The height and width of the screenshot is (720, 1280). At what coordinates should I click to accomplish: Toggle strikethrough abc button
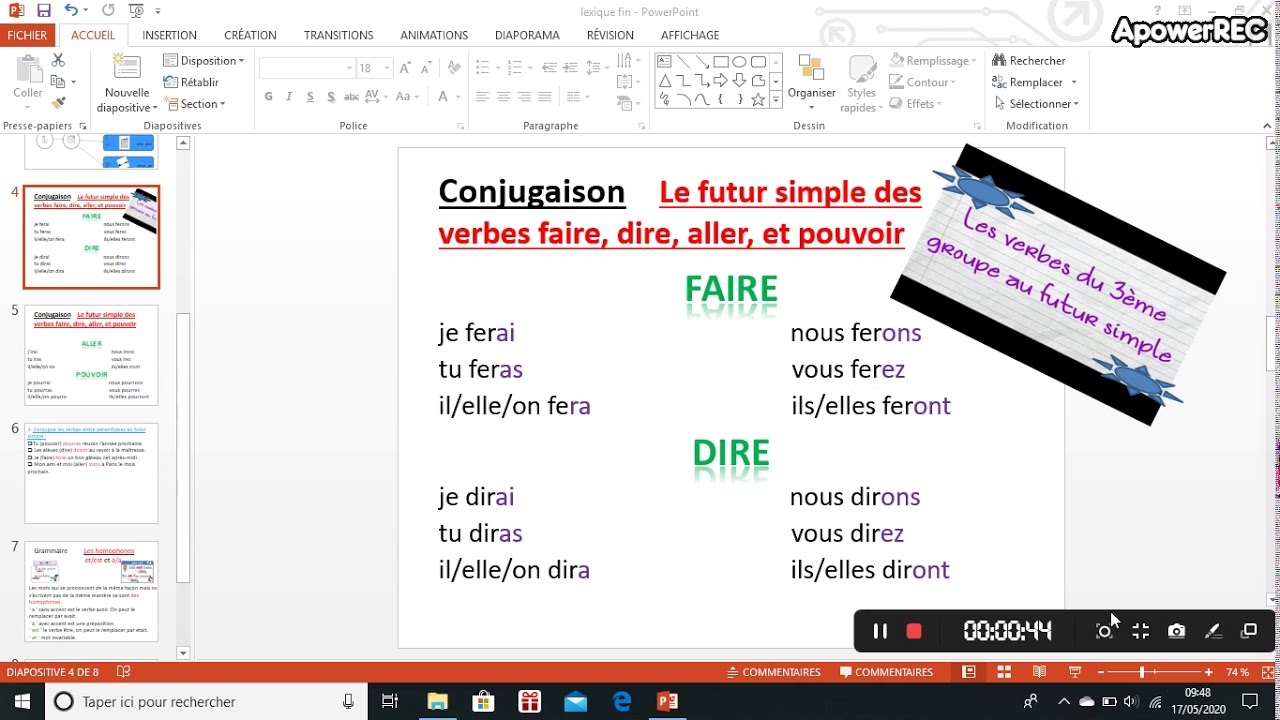point(352,97)
